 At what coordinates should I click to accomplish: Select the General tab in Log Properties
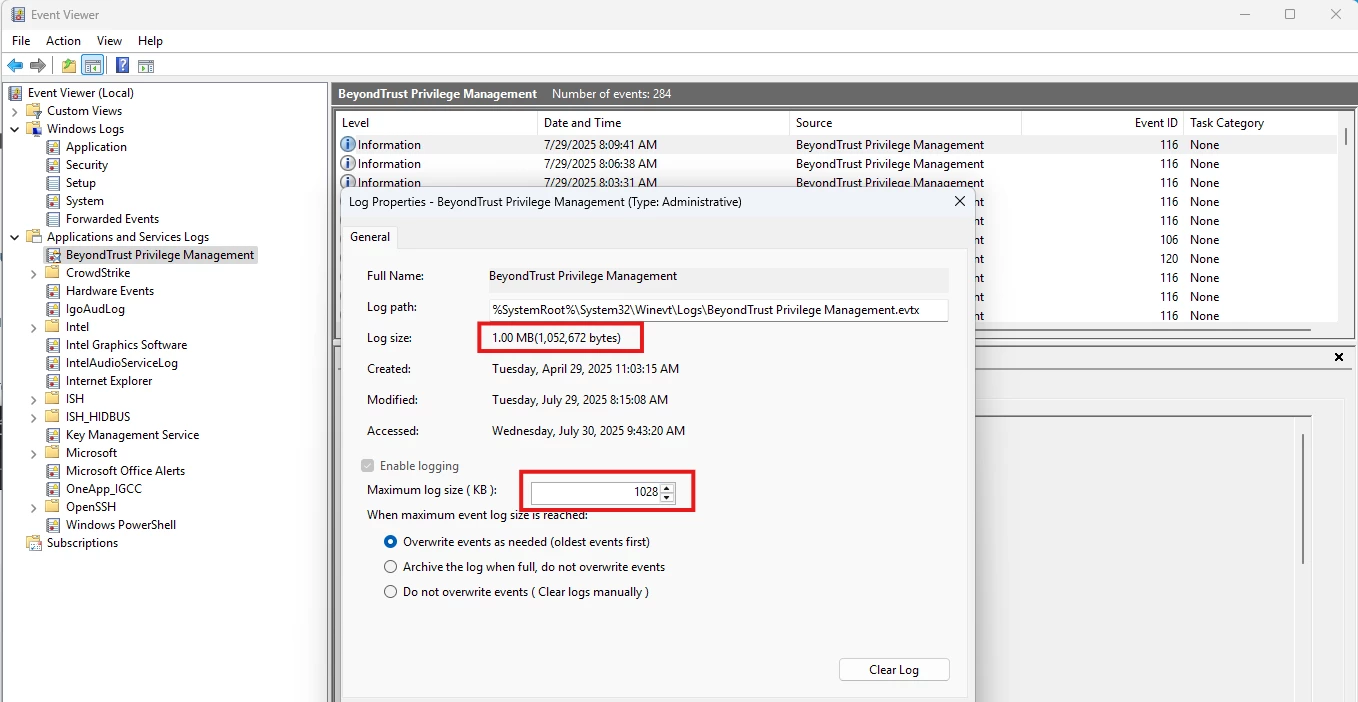coord(370,237)
